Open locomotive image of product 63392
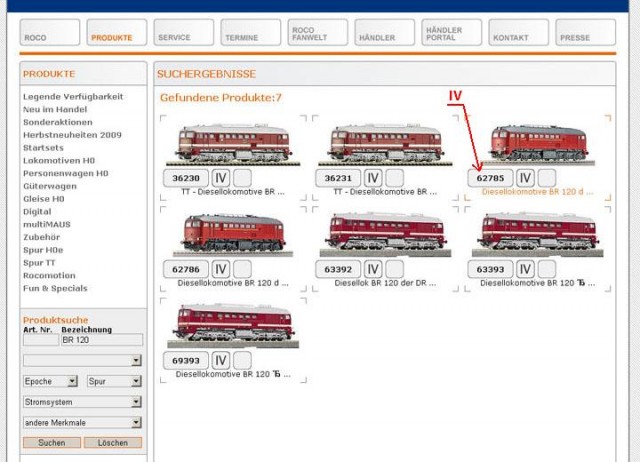Image resolution: width=640 pixels, height=462 pixels. click(x=385, y=235)
